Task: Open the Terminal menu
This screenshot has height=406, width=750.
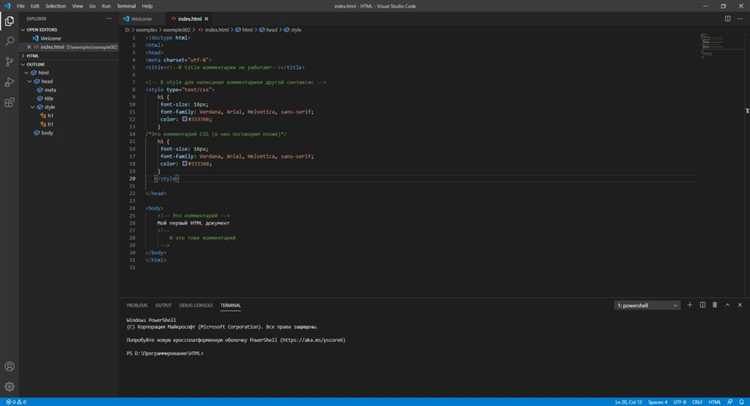Action: click(x=126, y=6)
